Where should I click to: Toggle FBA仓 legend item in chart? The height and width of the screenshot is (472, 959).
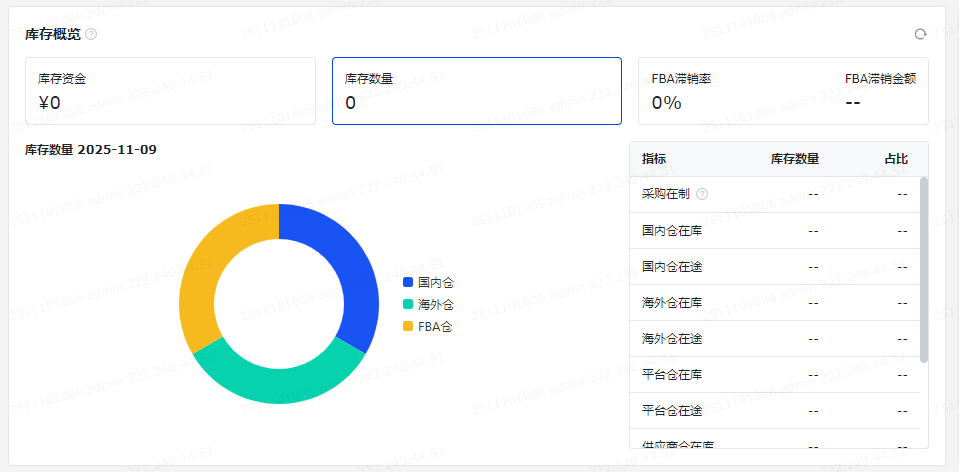(x=427, y=326)
